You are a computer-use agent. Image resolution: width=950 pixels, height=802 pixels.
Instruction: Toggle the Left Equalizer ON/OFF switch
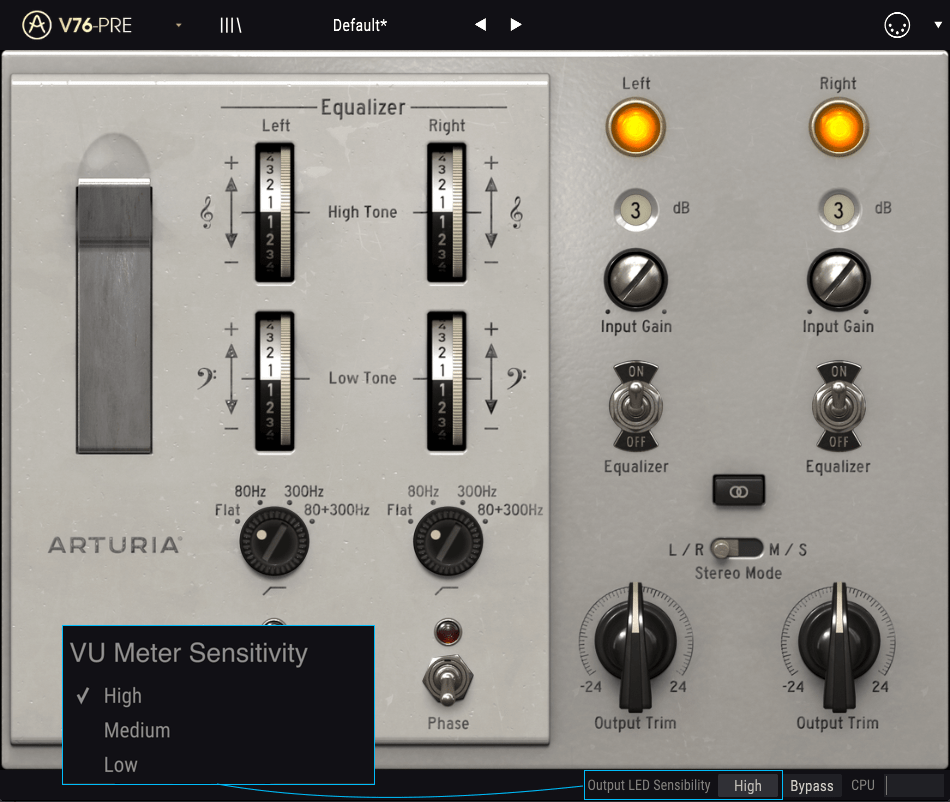point(636,406)
